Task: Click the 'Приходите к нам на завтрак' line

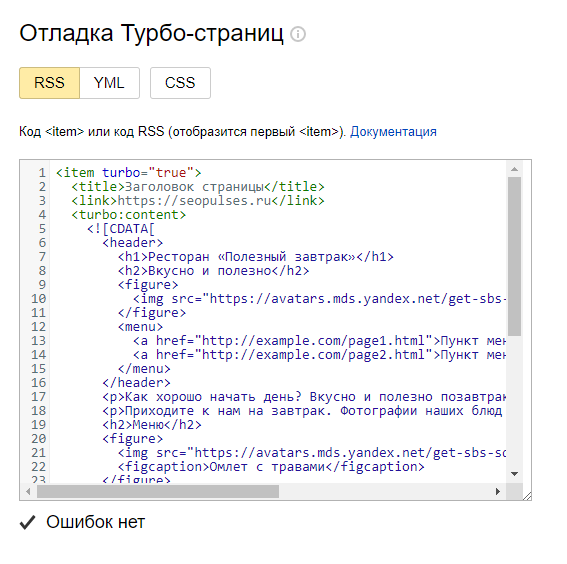Action: tap(302, 411)
